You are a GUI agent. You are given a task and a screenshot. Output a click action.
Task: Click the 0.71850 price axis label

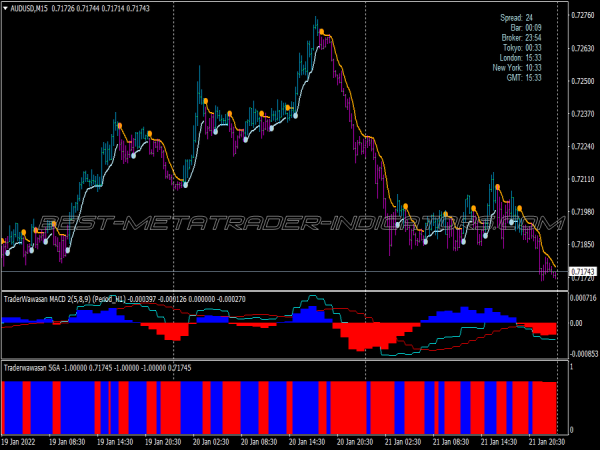click(583, 244)
